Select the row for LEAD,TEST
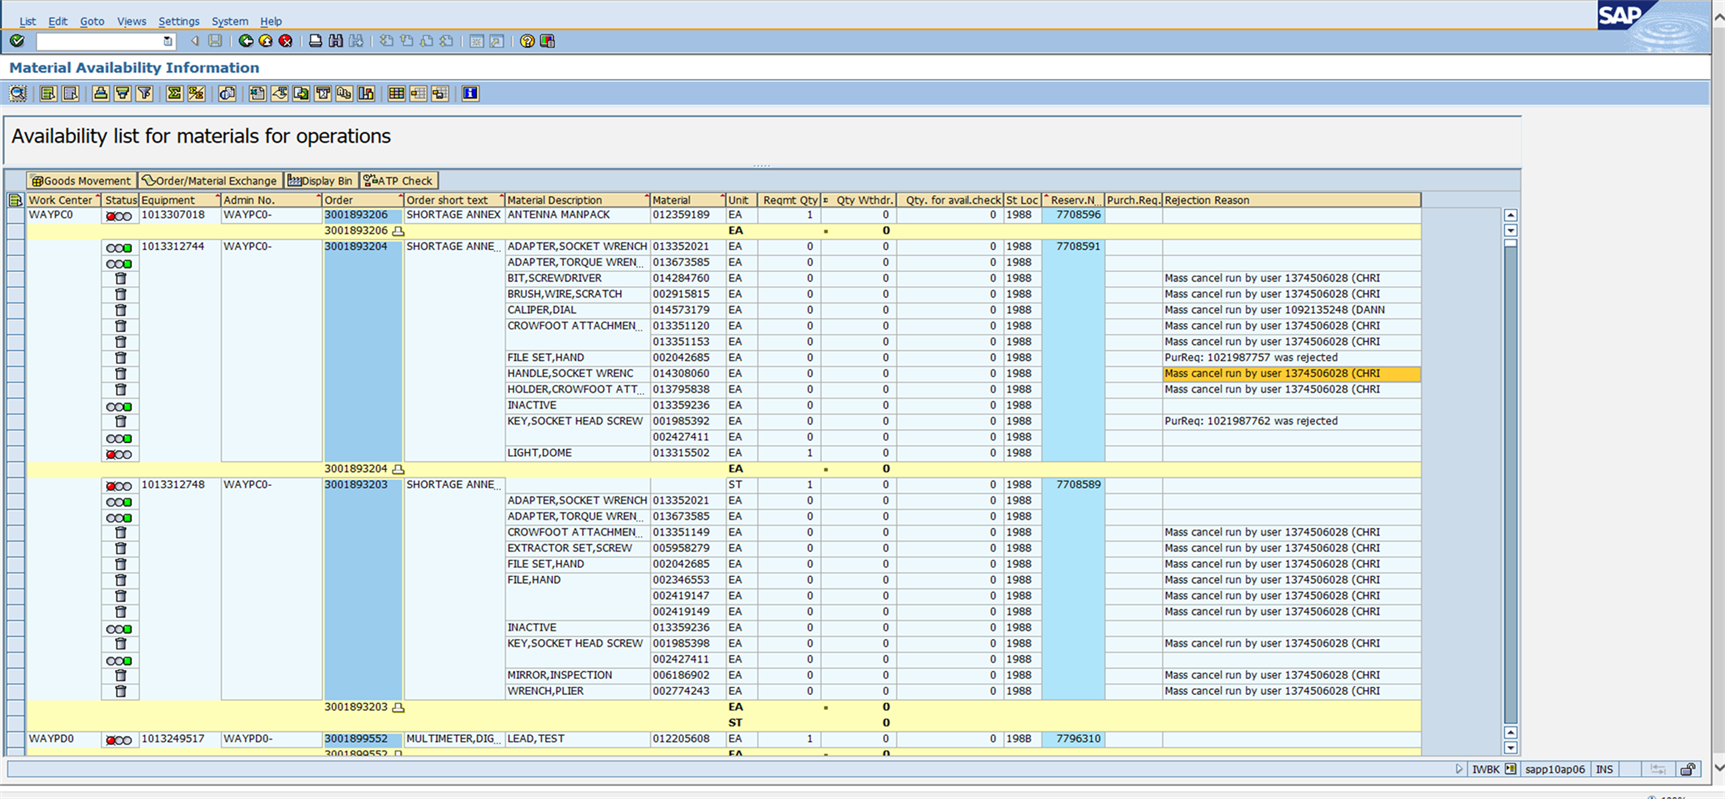The image size is (1725, 799). pos(15,739)
